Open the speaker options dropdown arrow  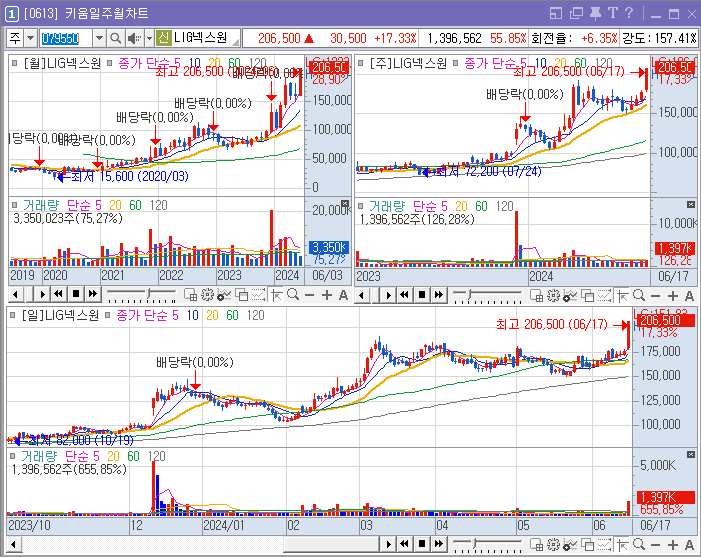point(149,38)
